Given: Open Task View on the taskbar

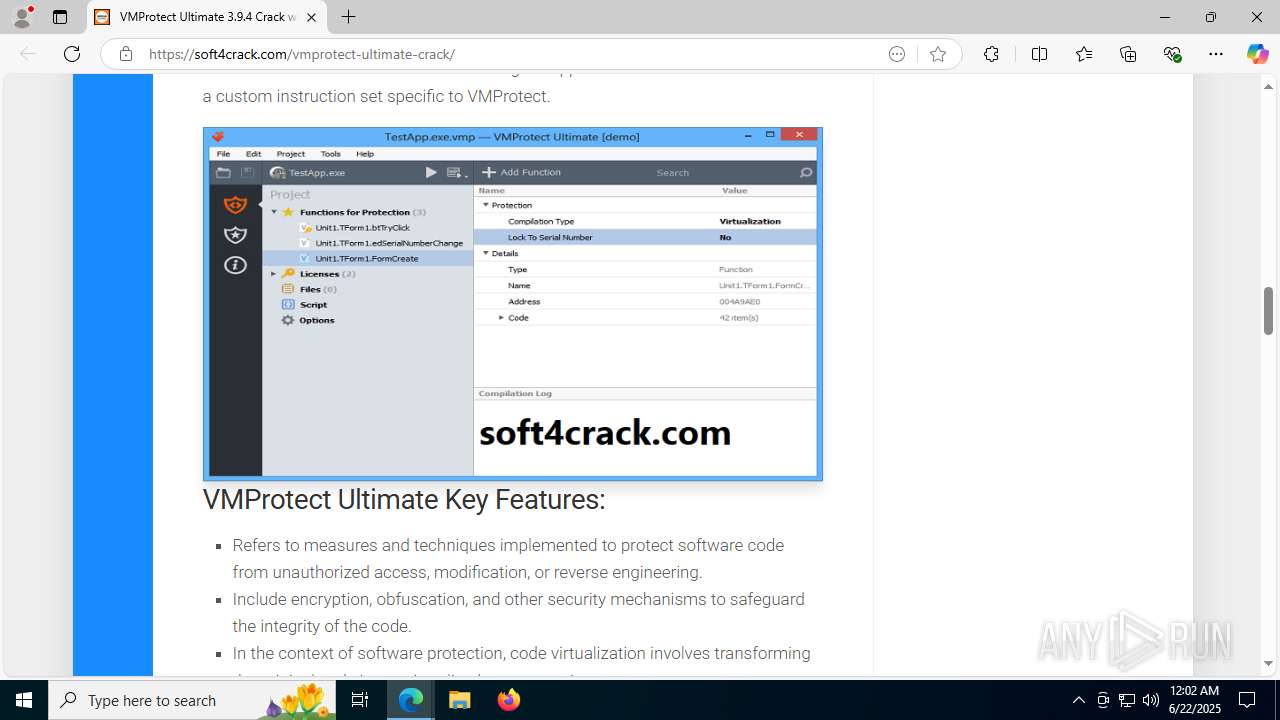Looking at the screenshot, I should 361,700.
